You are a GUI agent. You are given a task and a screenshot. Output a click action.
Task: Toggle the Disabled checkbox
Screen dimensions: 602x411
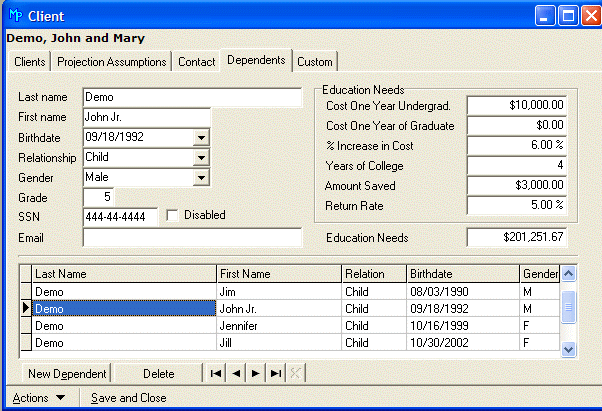tap(172, 215)
